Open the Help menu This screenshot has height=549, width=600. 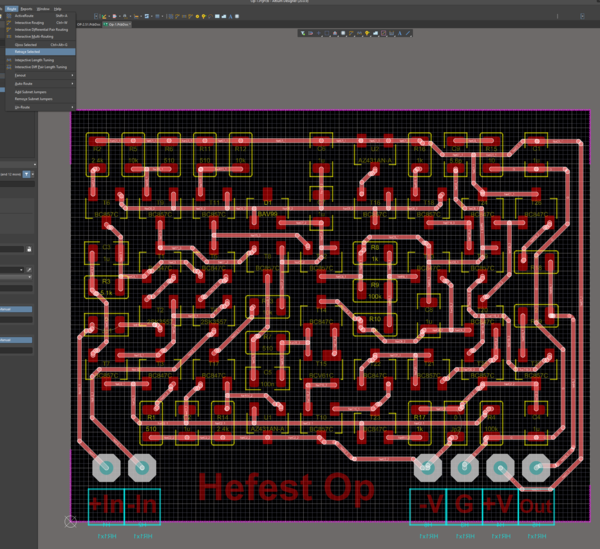pos(57,9)
